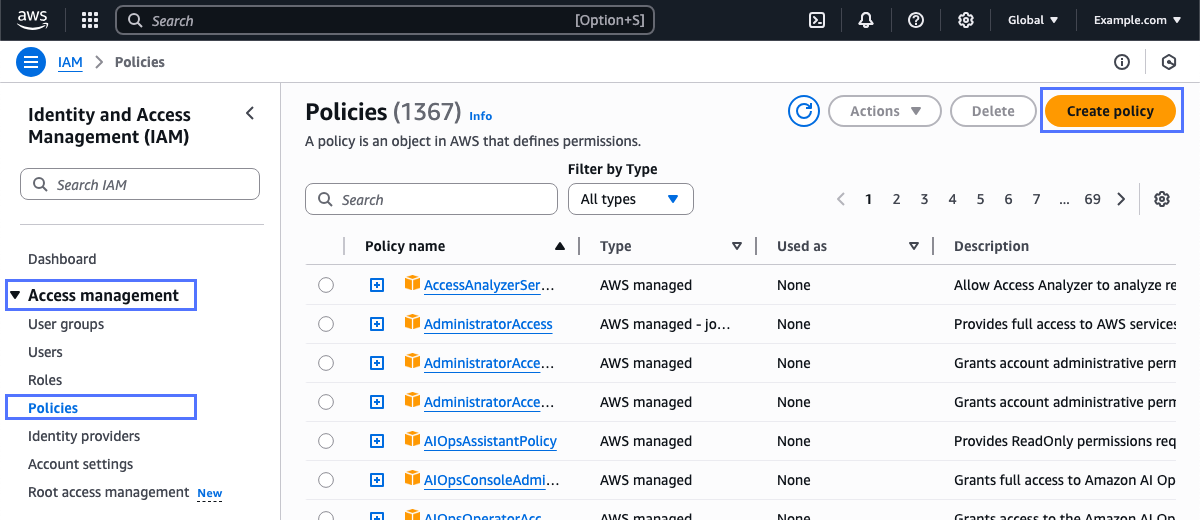Open the Example.com account menu
The width and height of the screenshot is (1200, 520).
coord(1137,20)
